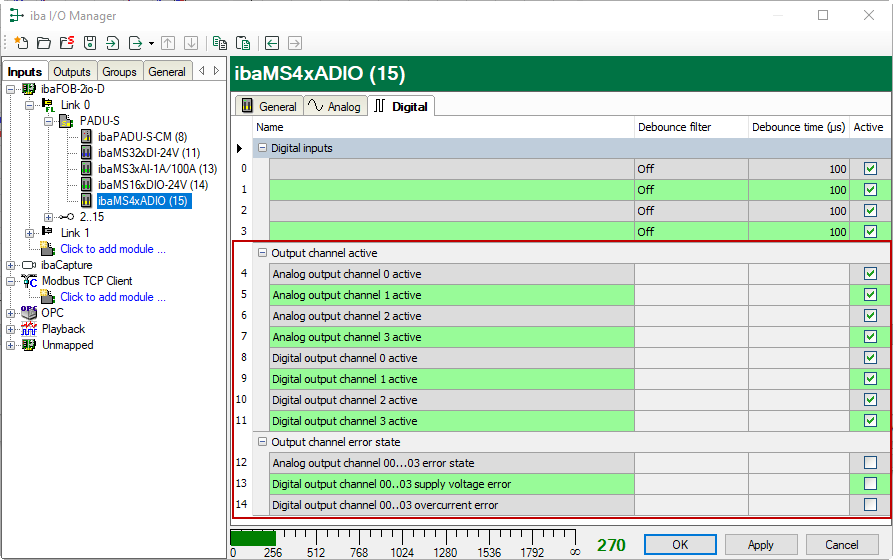Click the ibaMS32xDI-24V (11) module icon
This screenshot has height=560, width=893.
tap(87, 153)
